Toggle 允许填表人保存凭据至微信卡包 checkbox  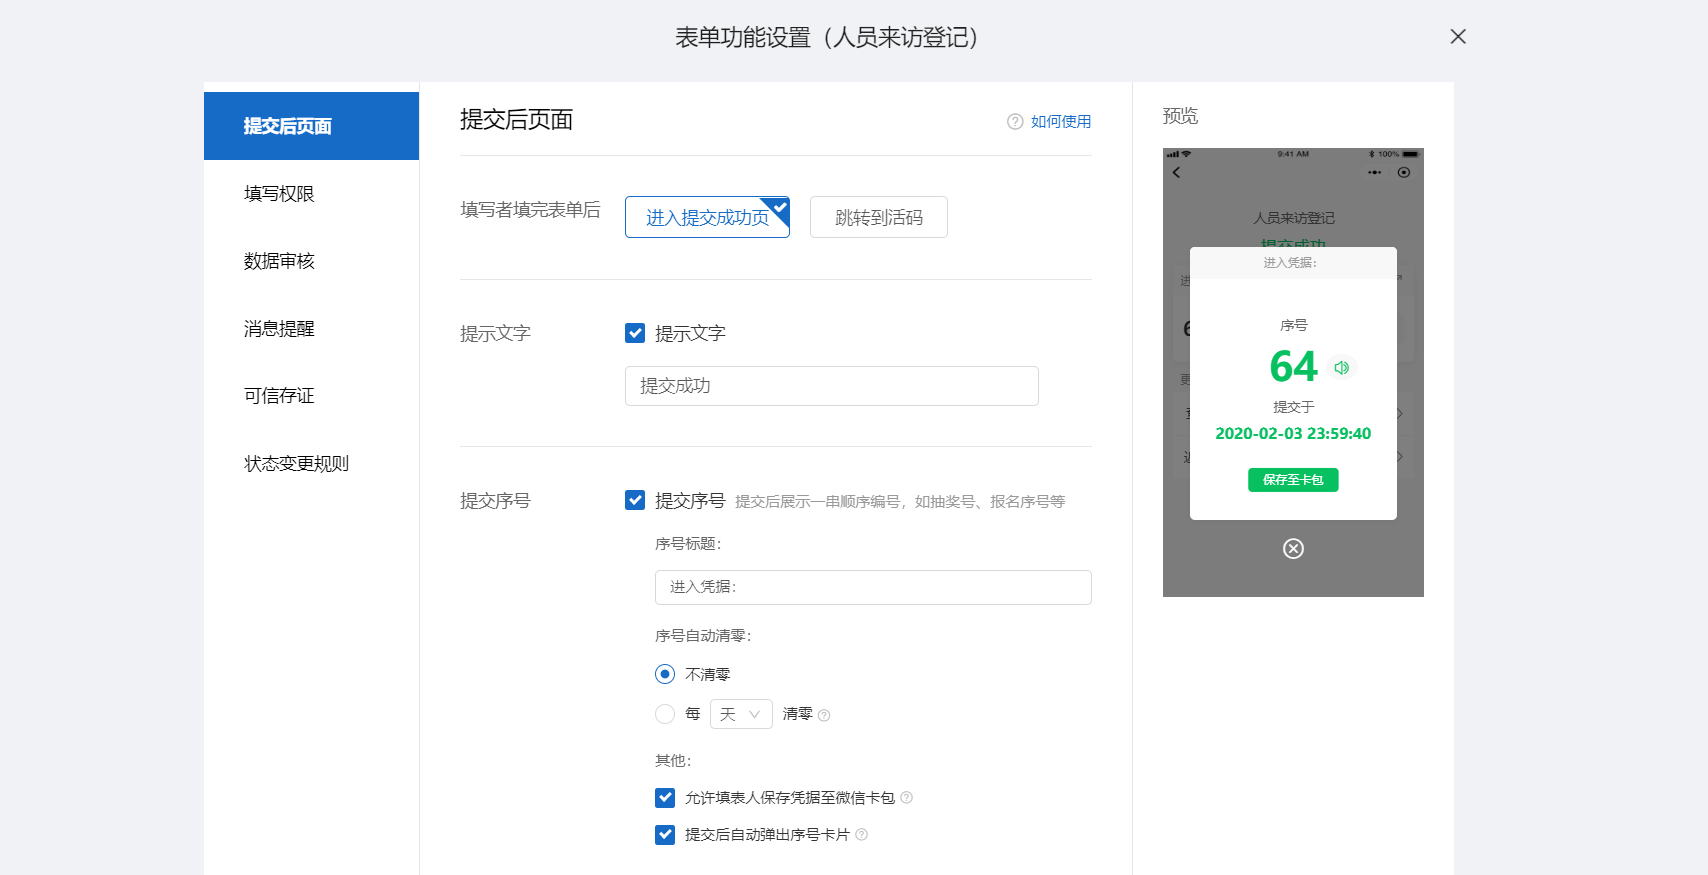tap(665, 797)
